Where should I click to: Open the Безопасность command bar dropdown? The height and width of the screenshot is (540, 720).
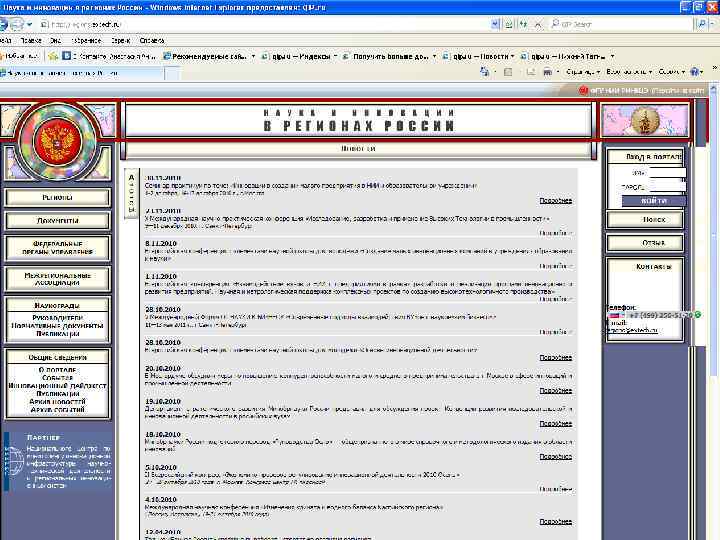pyautogui.click(x=629, y=72)
